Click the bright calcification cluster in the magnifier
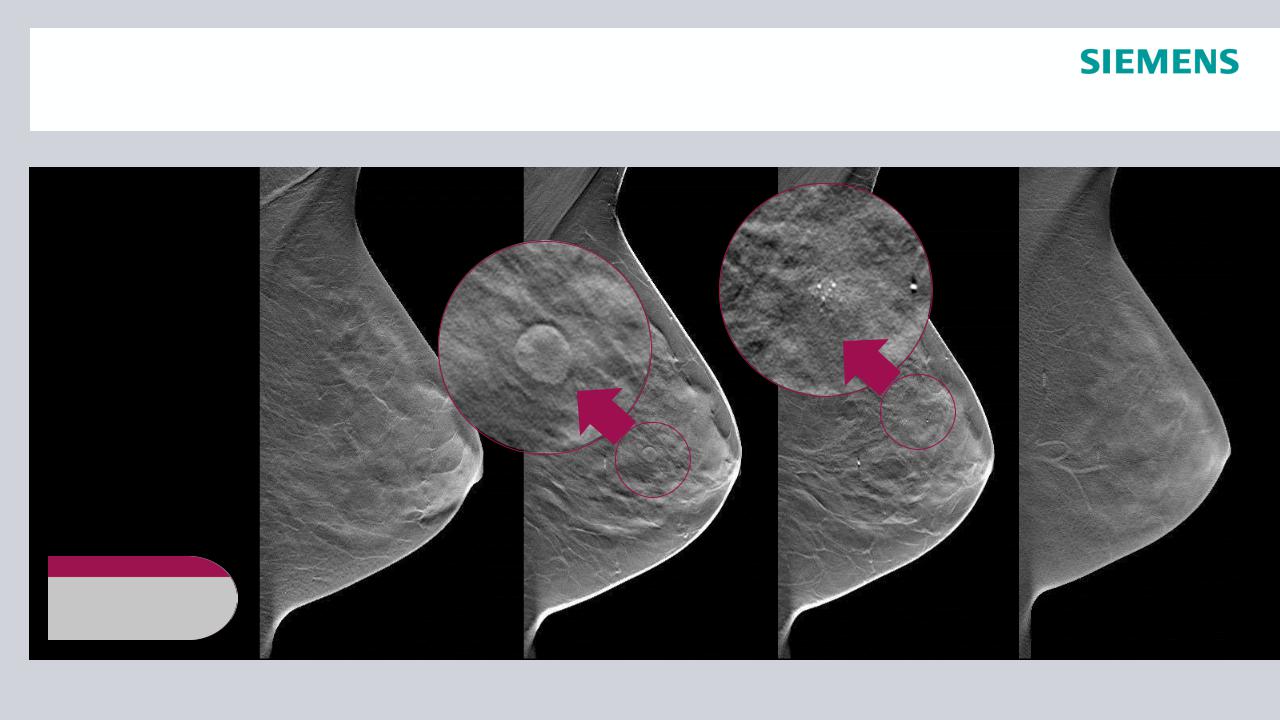This screenshot has height=720, width=1280. (823, 289)
